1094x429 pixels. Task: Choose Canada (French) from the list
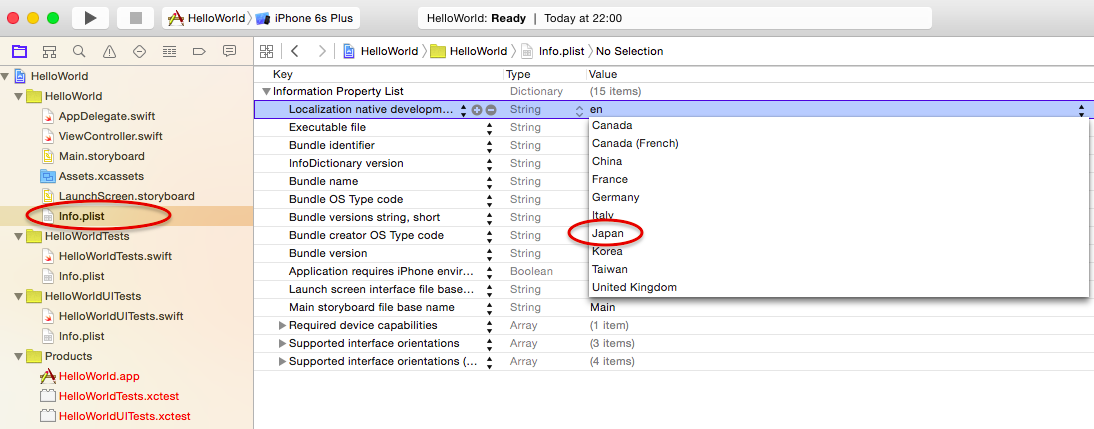635,143
